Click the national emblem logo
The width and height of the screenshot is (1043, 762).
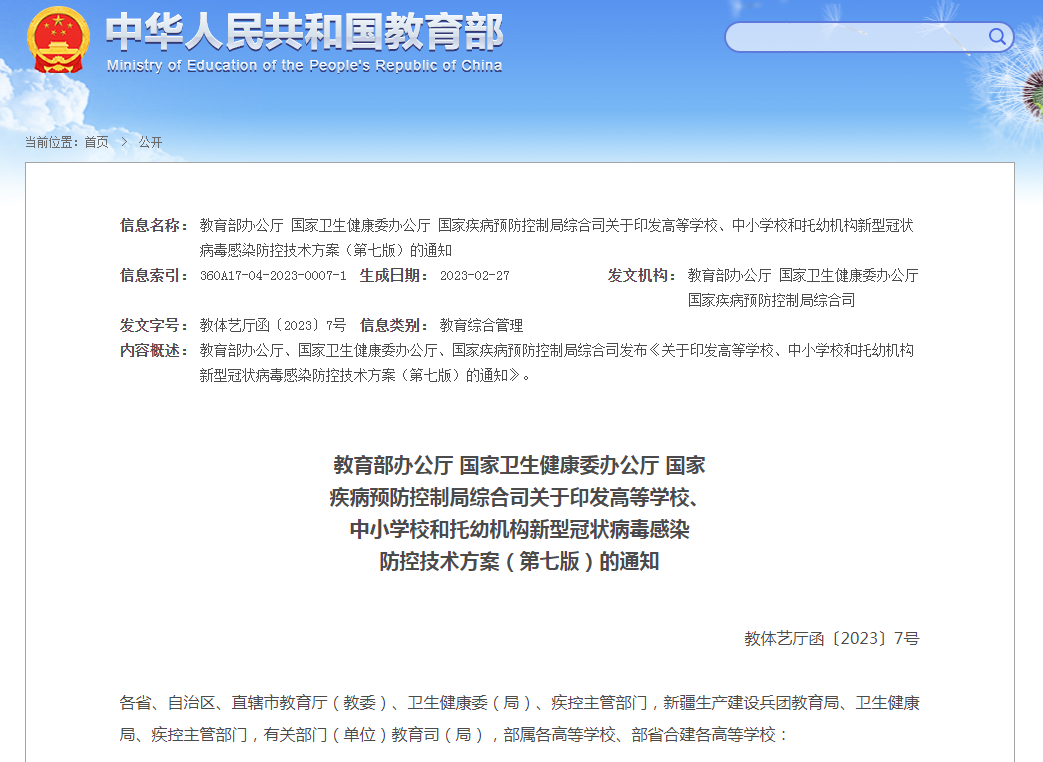pos(59,40)
